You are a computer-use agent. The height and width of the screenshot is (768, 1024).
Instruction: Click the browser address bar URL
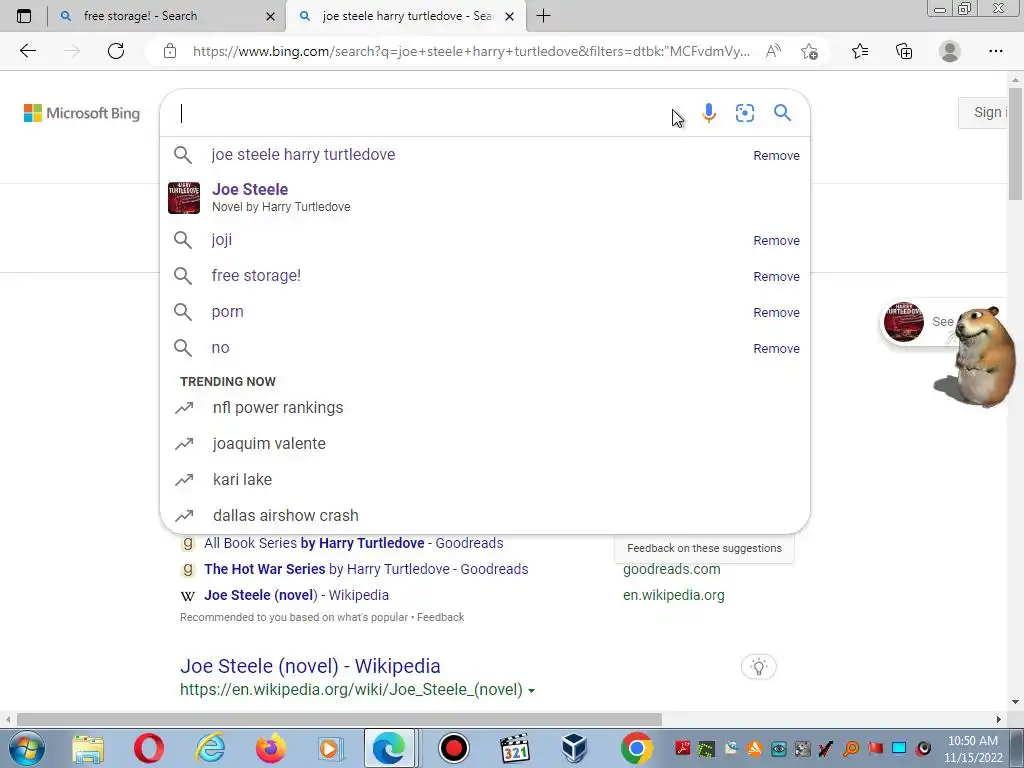pyautogui.click(x=470, y=51)
